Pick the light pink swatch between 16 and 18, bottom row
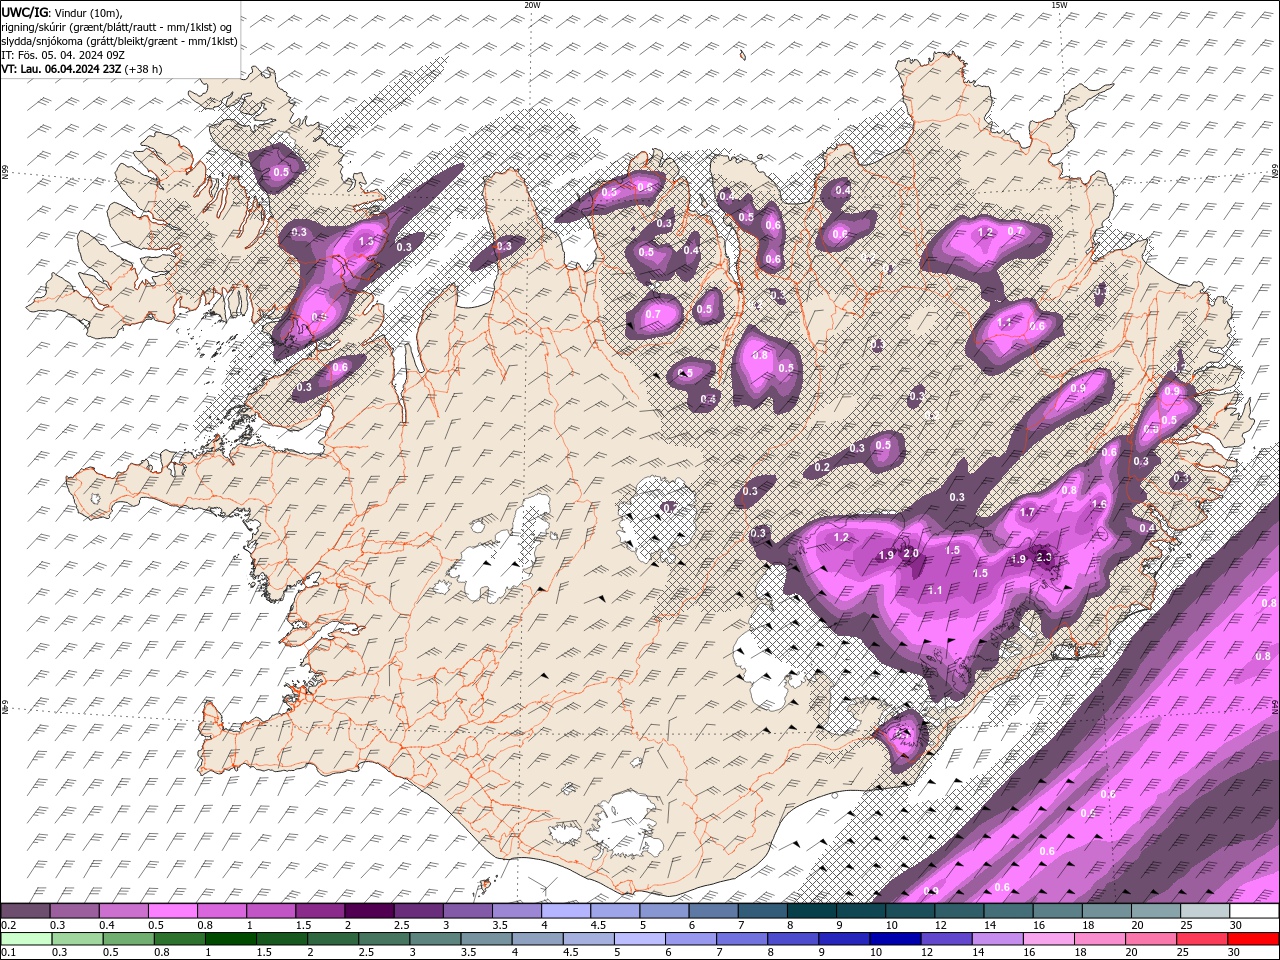The width and height of the screenshot is (1280, 960). tap(1048, 938)
